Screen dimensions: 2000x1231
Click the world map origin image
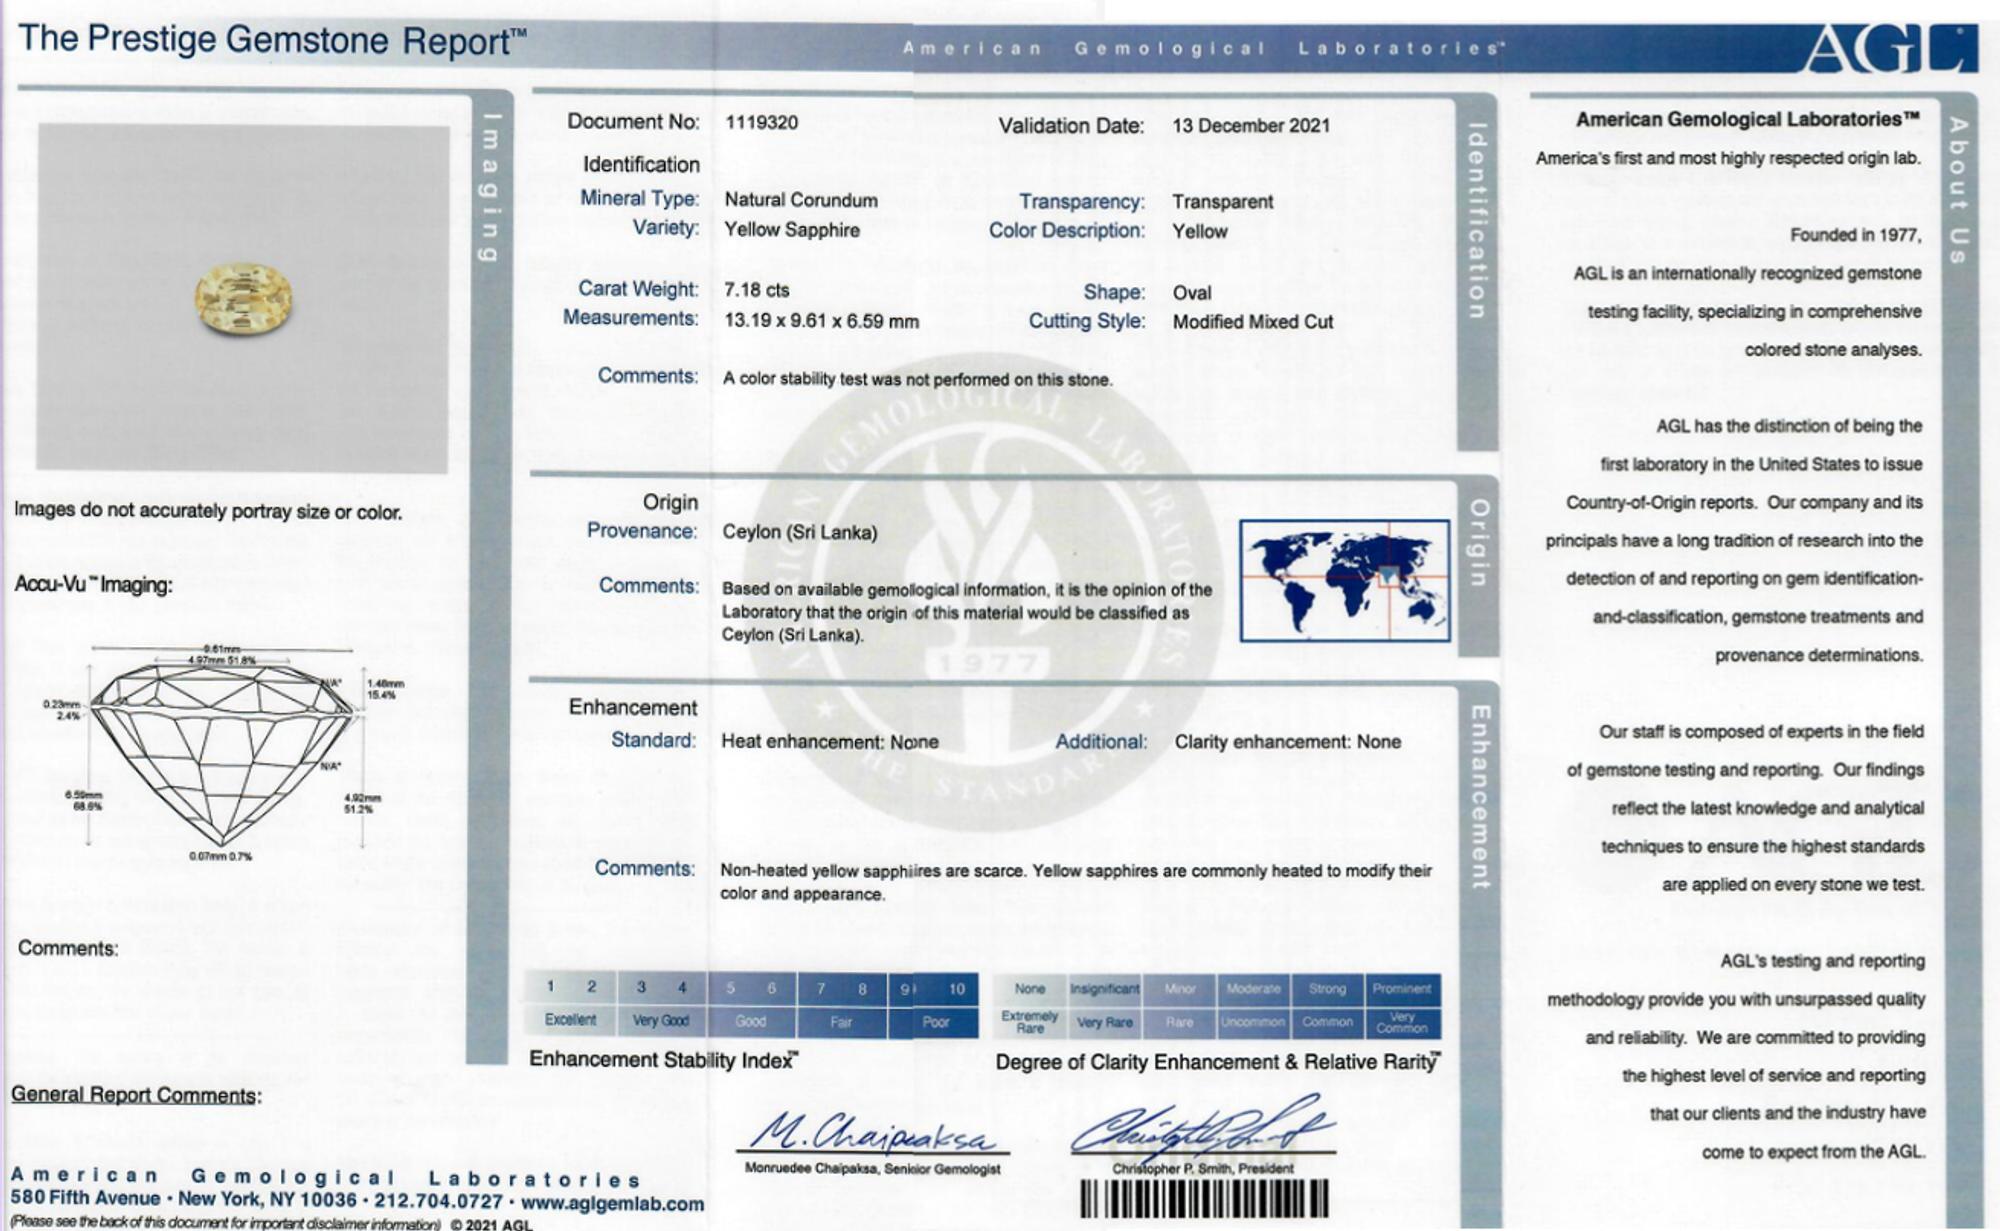coord(1345,580)
